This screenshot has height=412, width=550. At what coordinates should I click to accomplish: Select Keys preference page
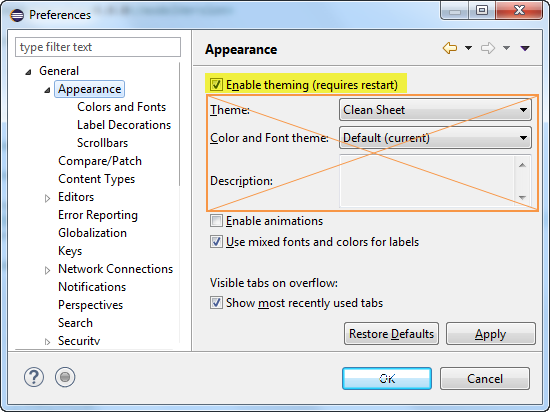point(70,251)
